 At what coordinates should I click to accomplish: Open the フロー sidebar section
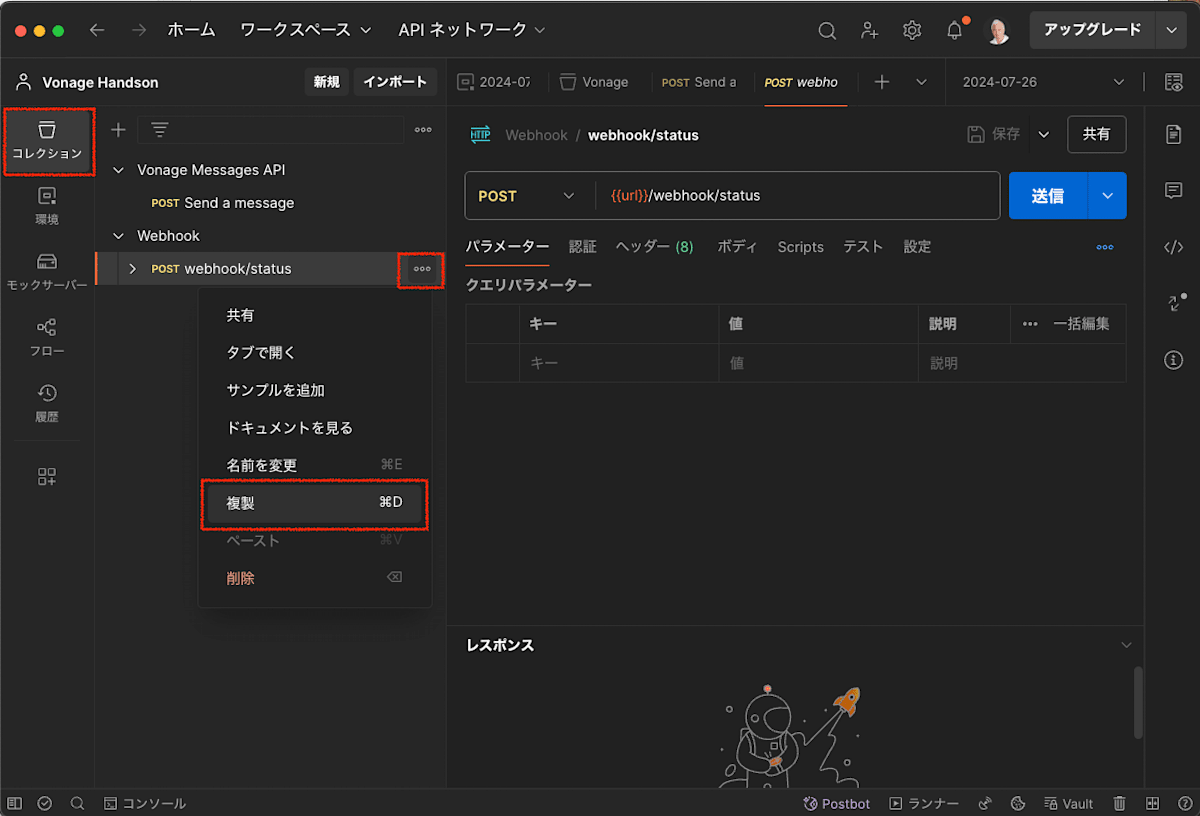click(x=47, y=338)
